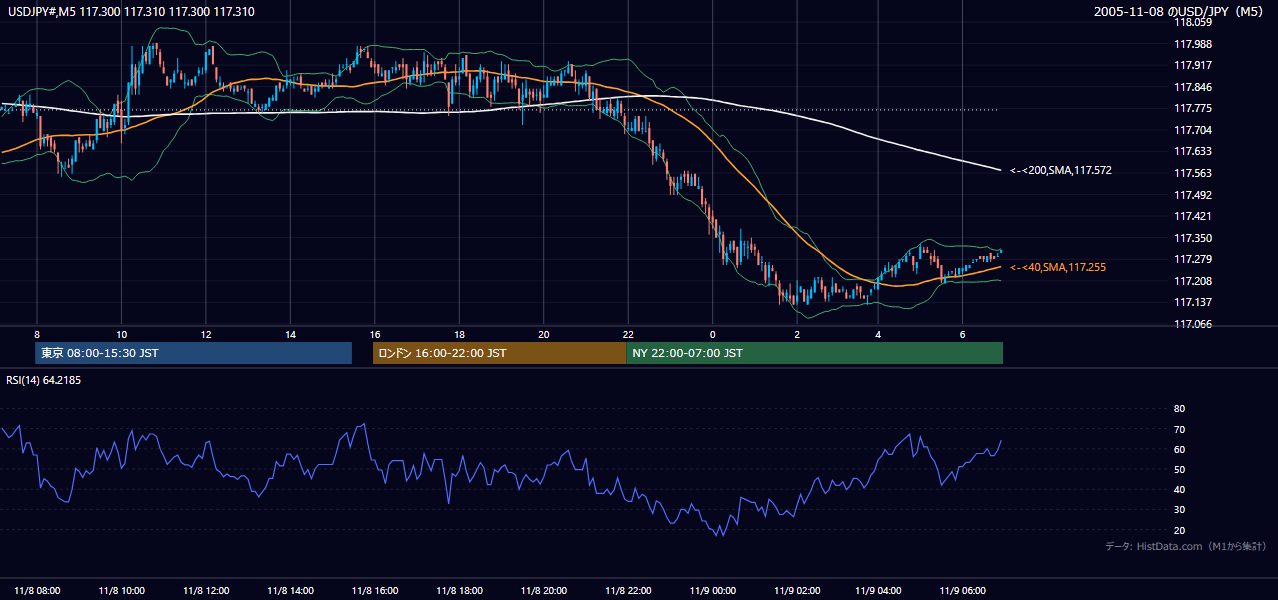Click the RSI scale value 50
The image size is (1278, 600).
coord(1179,469)
